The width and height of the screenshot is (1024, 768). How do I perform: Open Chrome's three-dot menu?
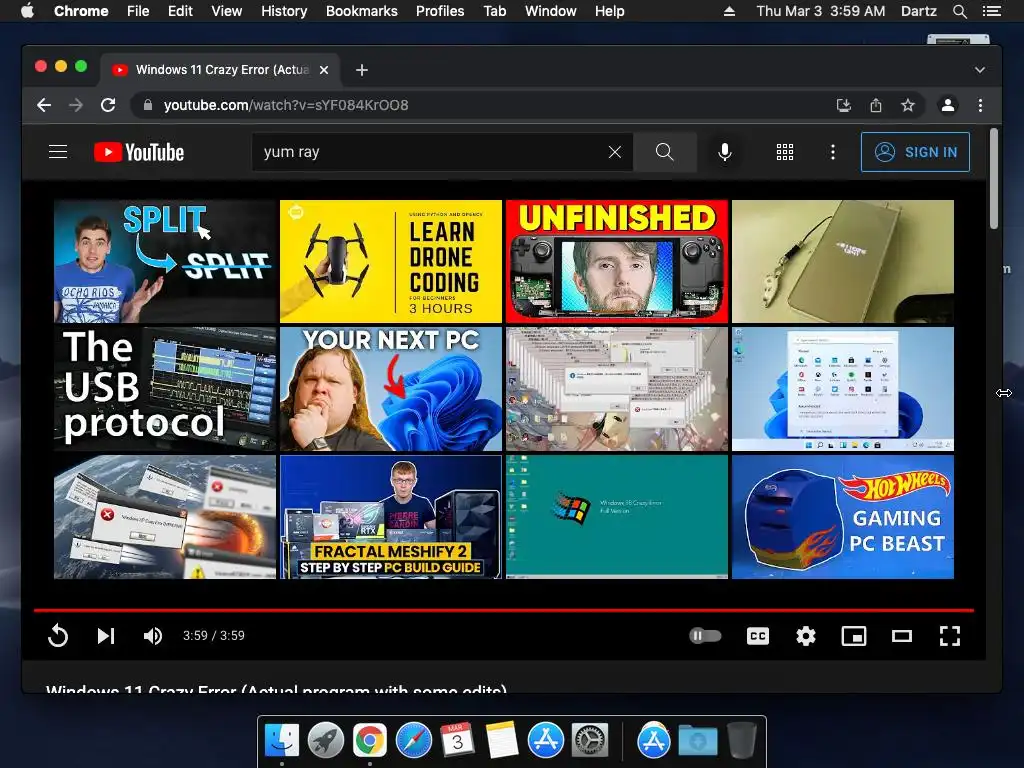980,105
